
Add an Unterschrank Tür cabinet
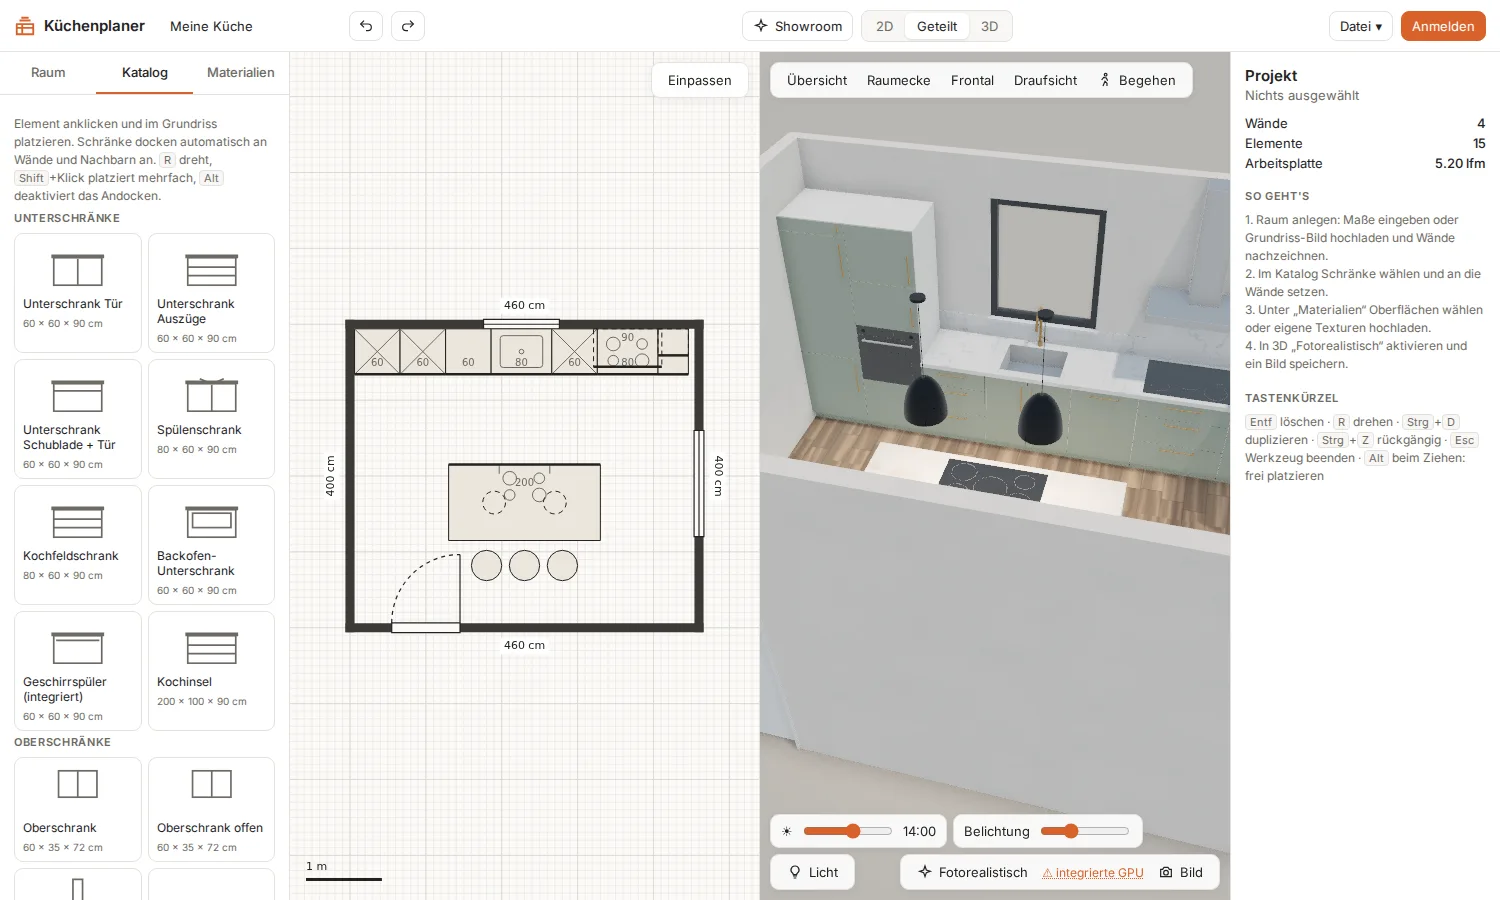click(x=78, y=292)
